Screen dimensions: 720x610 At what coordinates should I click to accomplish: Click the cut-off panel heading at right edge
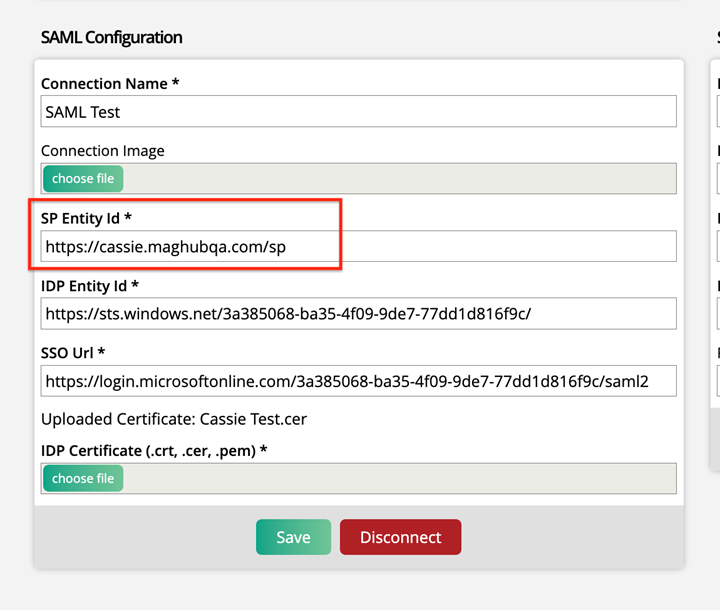tap(717, 37)
